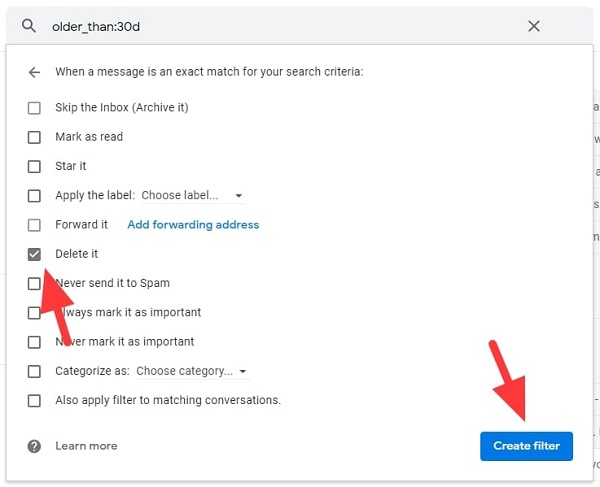Uncheck the Delete it checkbox
This screenshot has width=600, height=487.
click(x=35, y=254)
